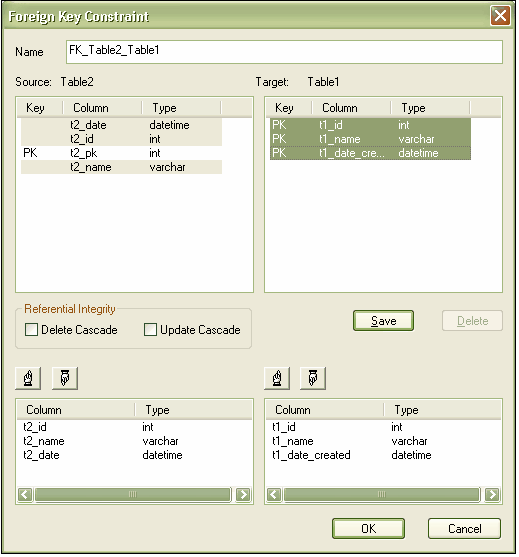Sort target list by Key header
The width and height of the screenshot is (519, 557).
[x=289, y=108]
